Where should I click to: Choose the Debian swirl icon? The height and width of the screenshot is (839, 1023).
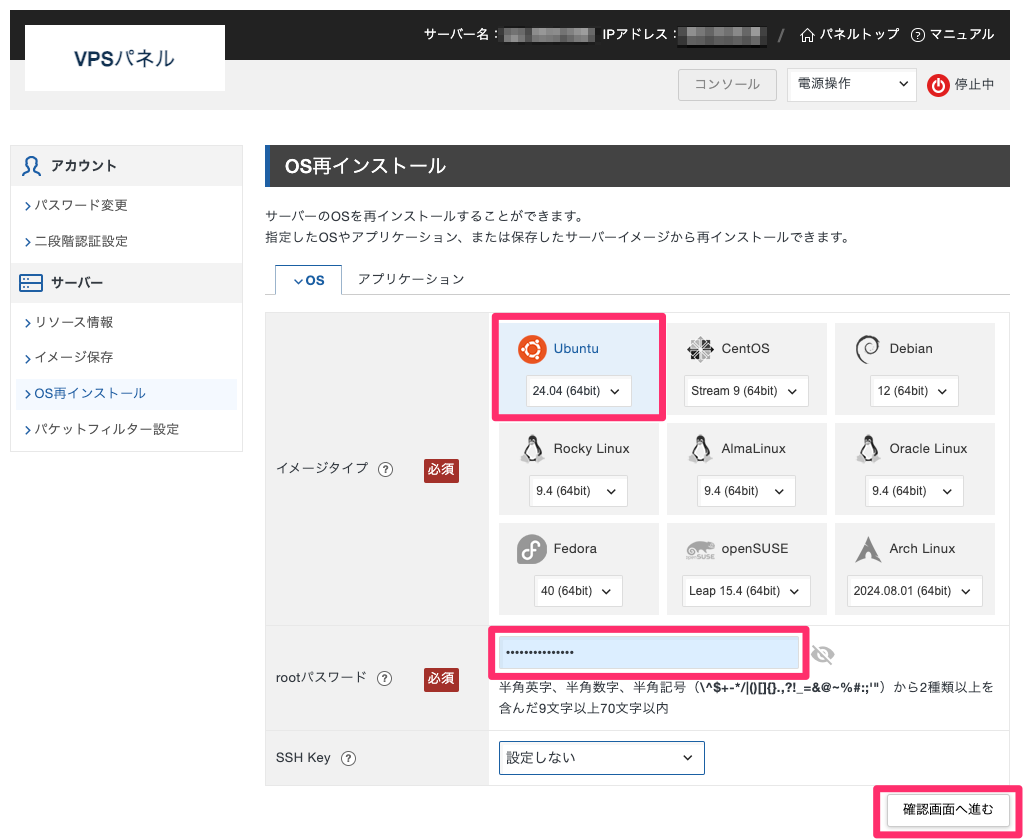(868, 349)
